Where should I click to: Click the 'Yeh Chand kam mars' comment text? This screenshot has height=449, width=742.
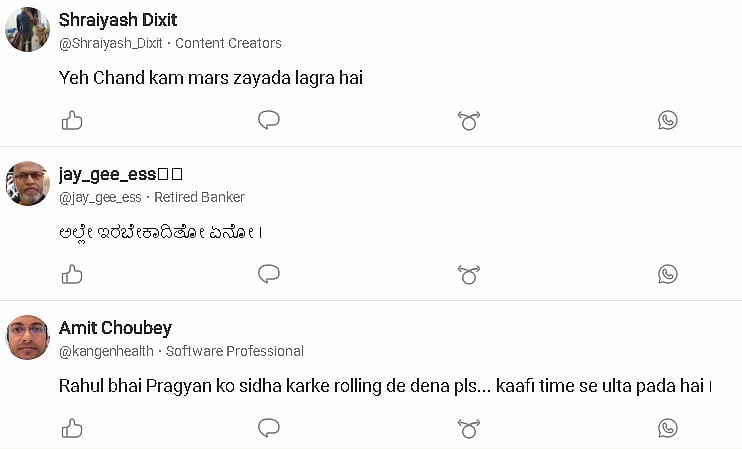(210, 77)
